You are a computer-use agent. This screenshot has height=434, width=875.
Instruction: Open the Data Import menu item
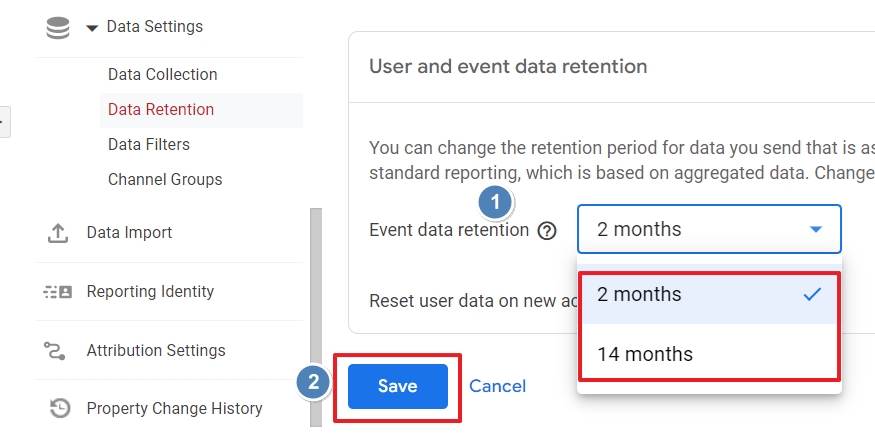(129, 233)
